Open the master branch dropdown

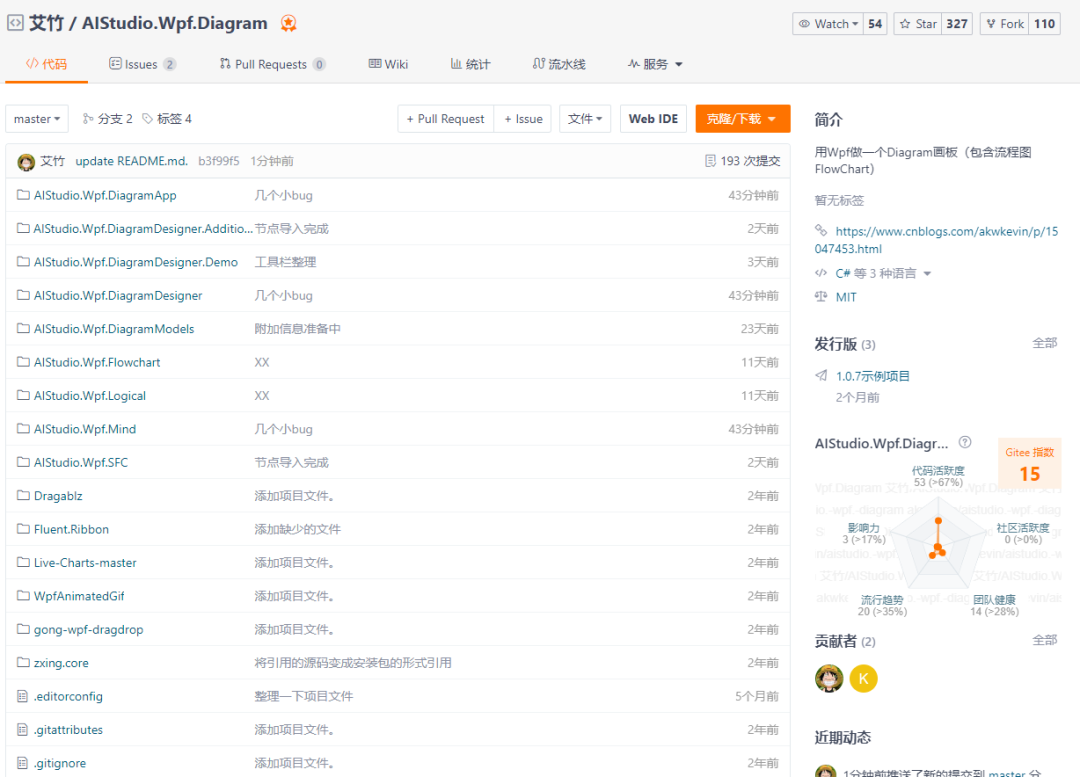37,118
